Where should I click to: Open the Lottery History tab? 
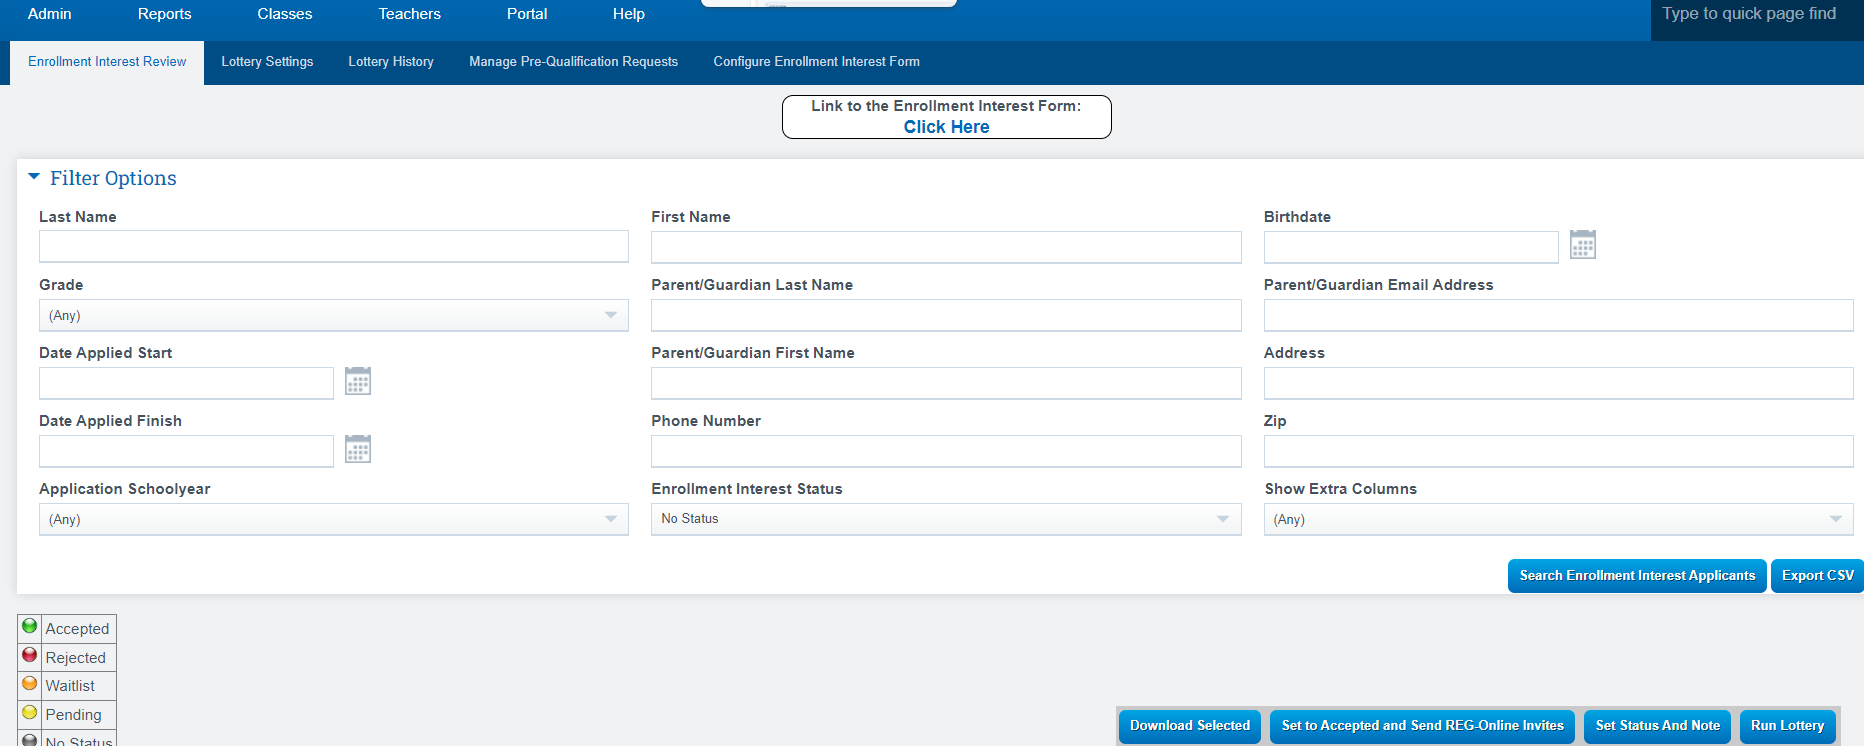391,62
